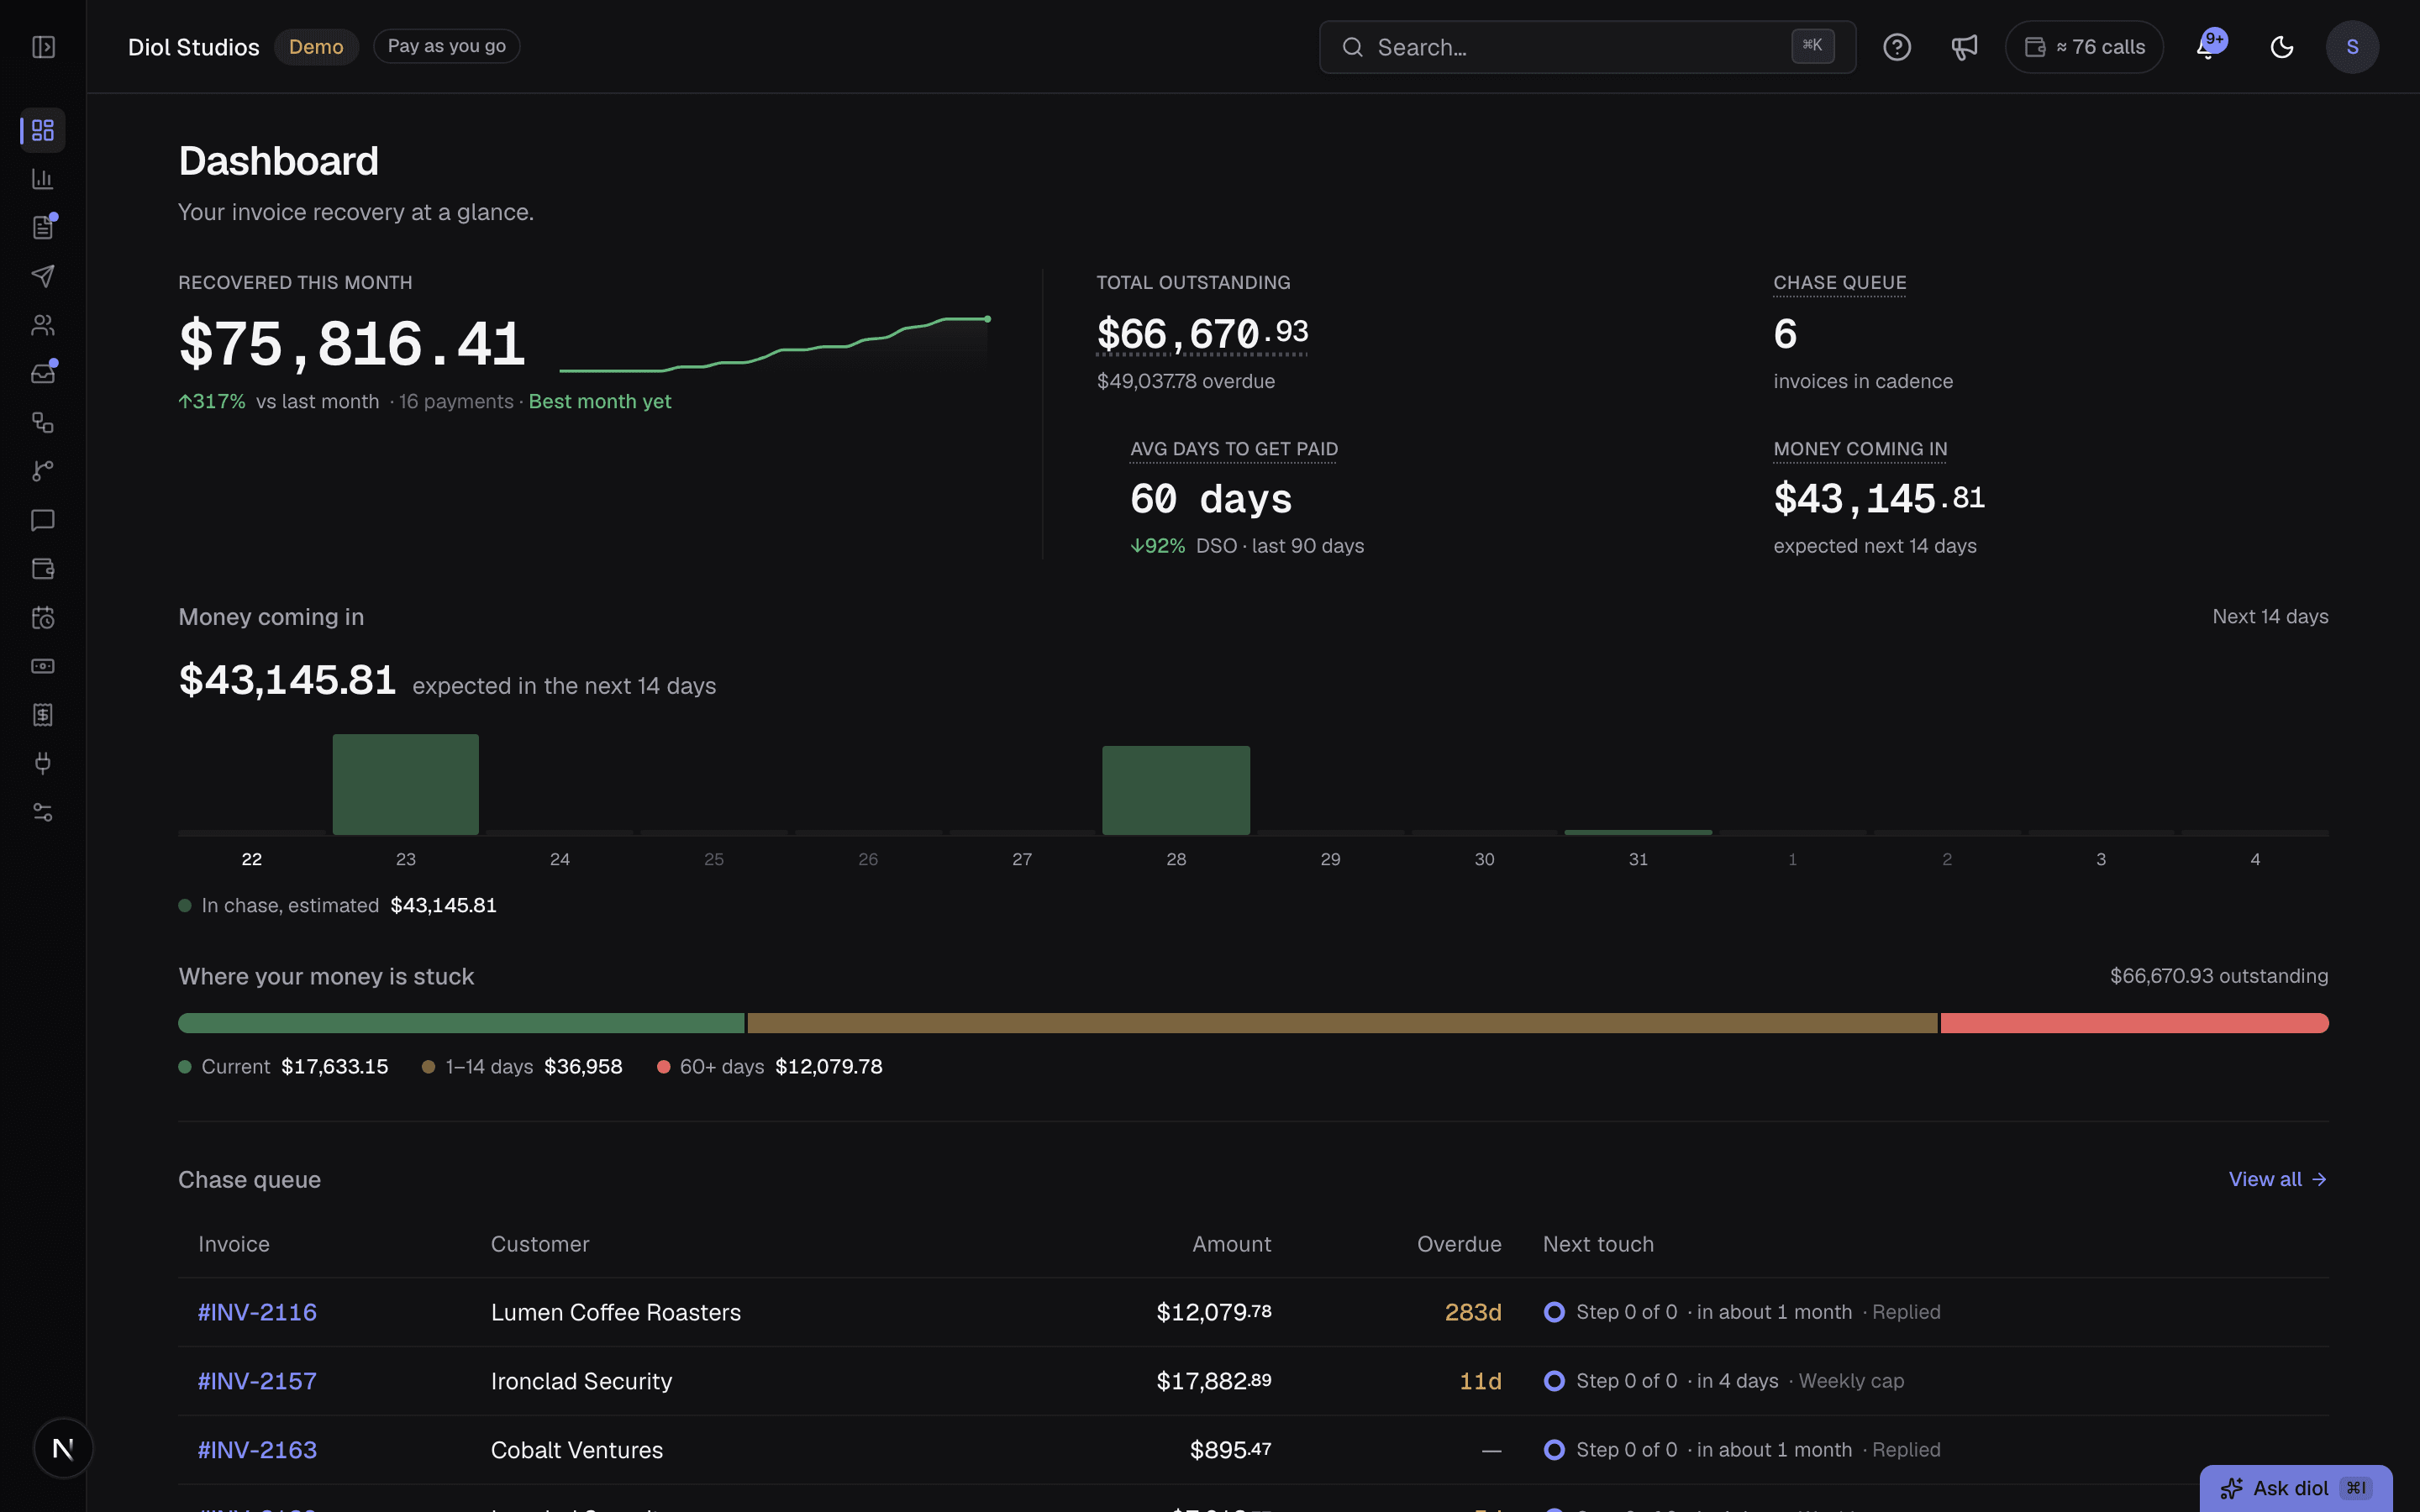Click the step status circle in Ironclad Security row

point(1554,1381)
